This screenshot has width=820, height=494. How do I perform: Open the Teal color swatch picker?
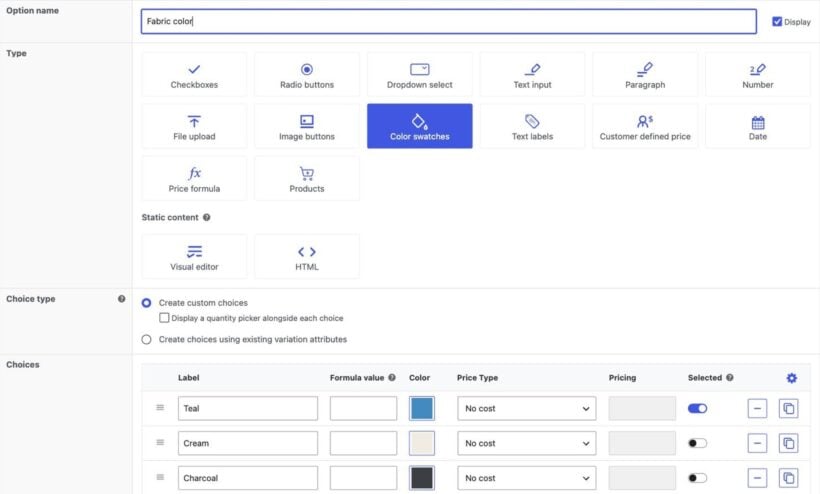(x=422, y=408)
